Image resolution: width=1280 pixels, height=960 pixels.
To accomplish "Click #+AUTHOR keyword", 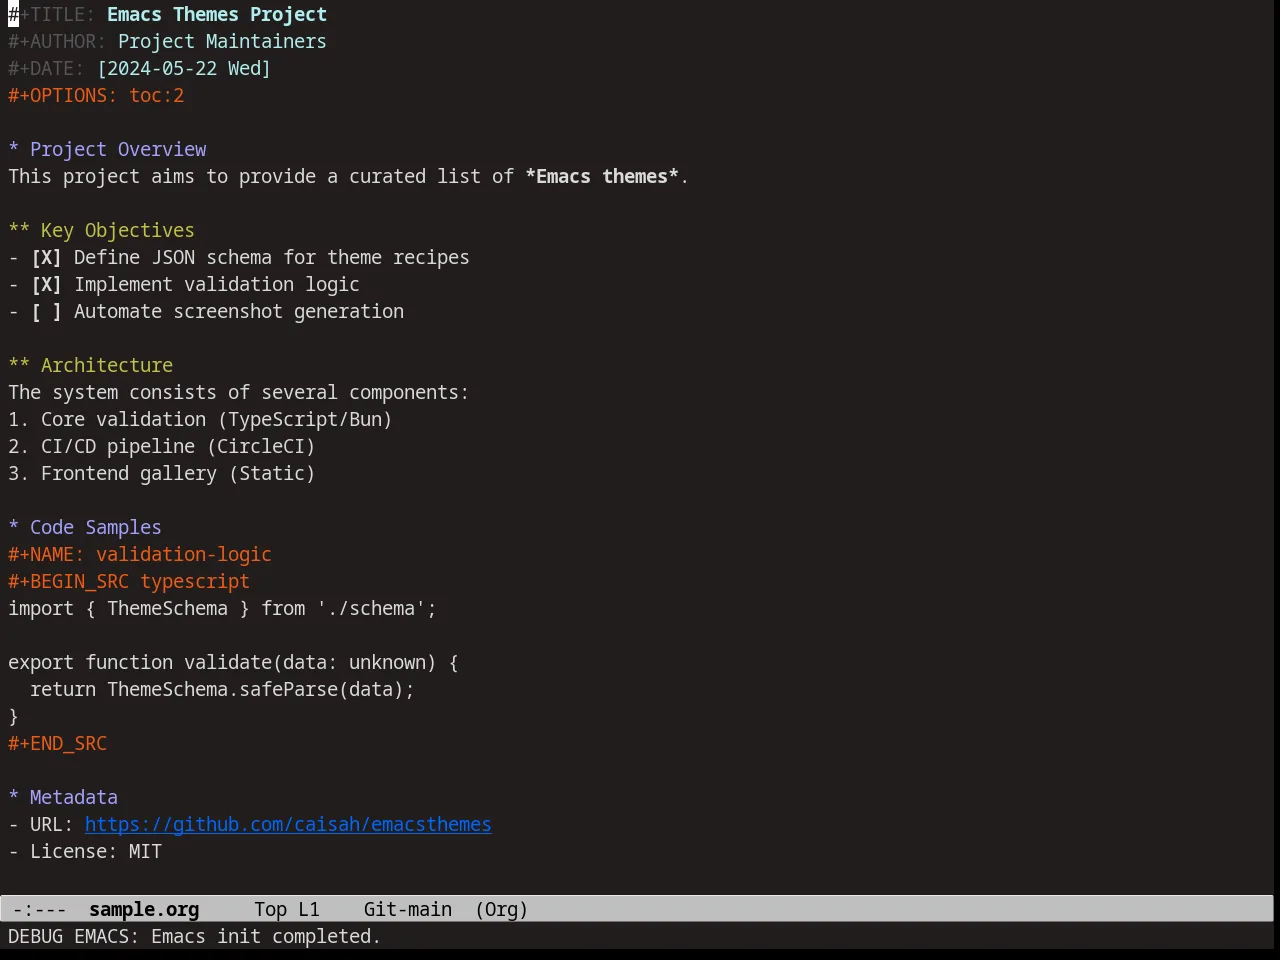I will coord(57,42).
